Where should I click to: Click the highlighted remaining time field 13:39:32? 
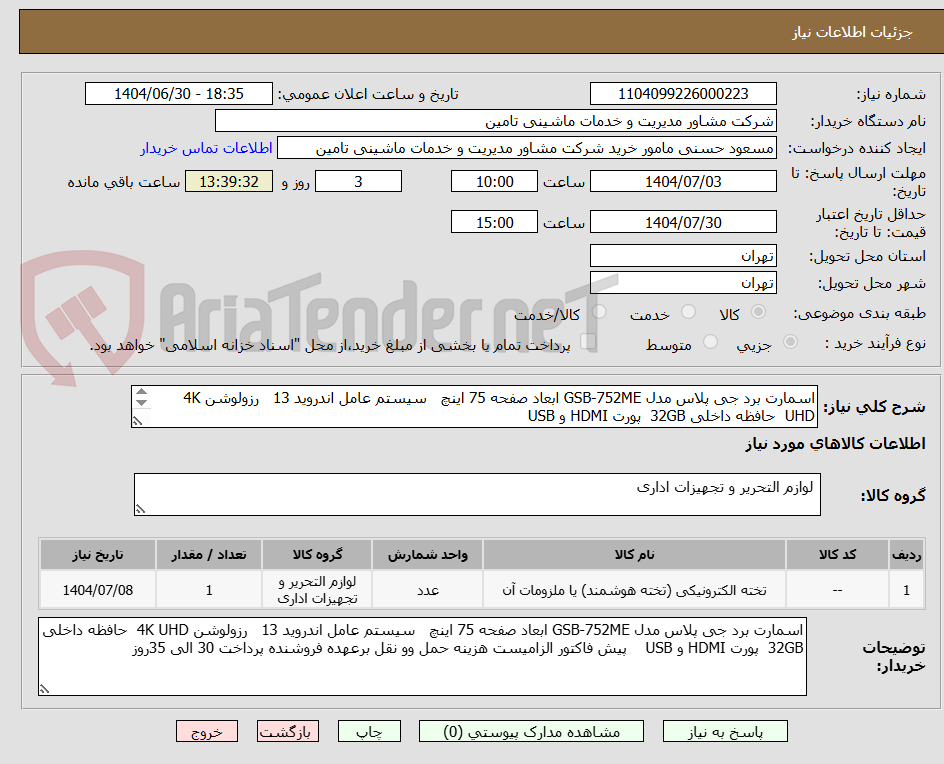pos(228,181)
